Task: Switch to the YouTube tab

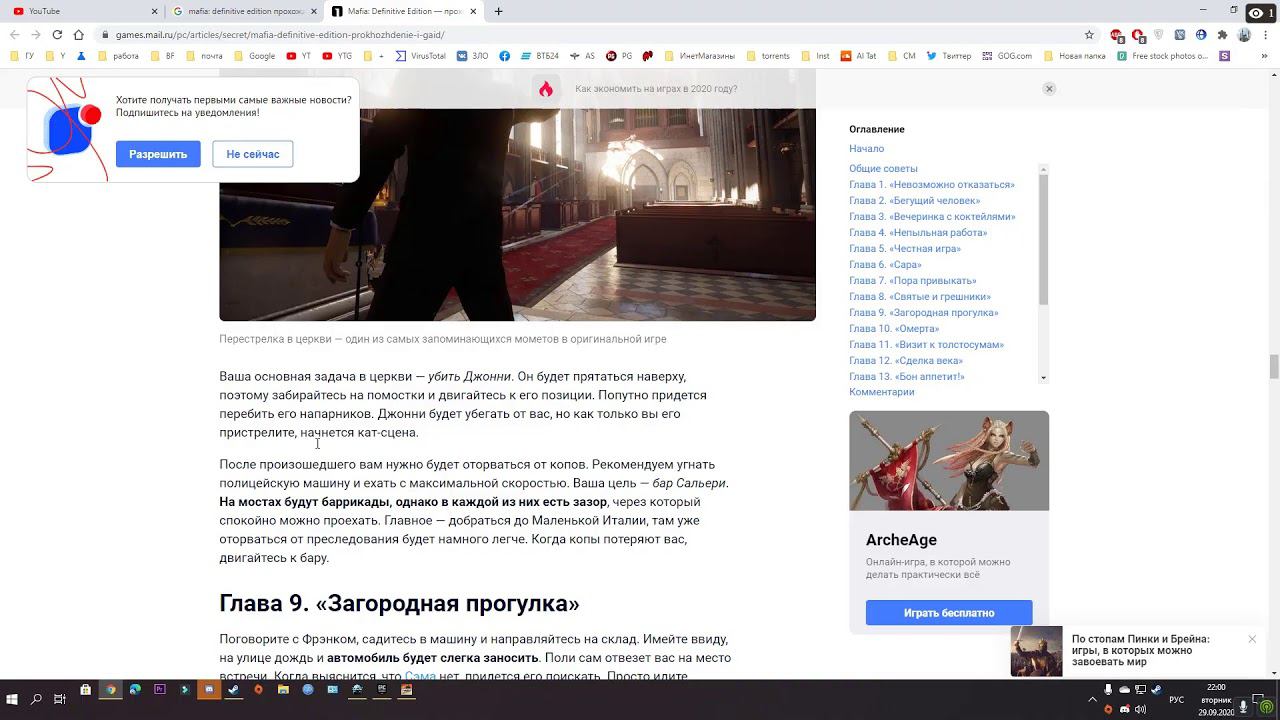Action: coord(78,11)
